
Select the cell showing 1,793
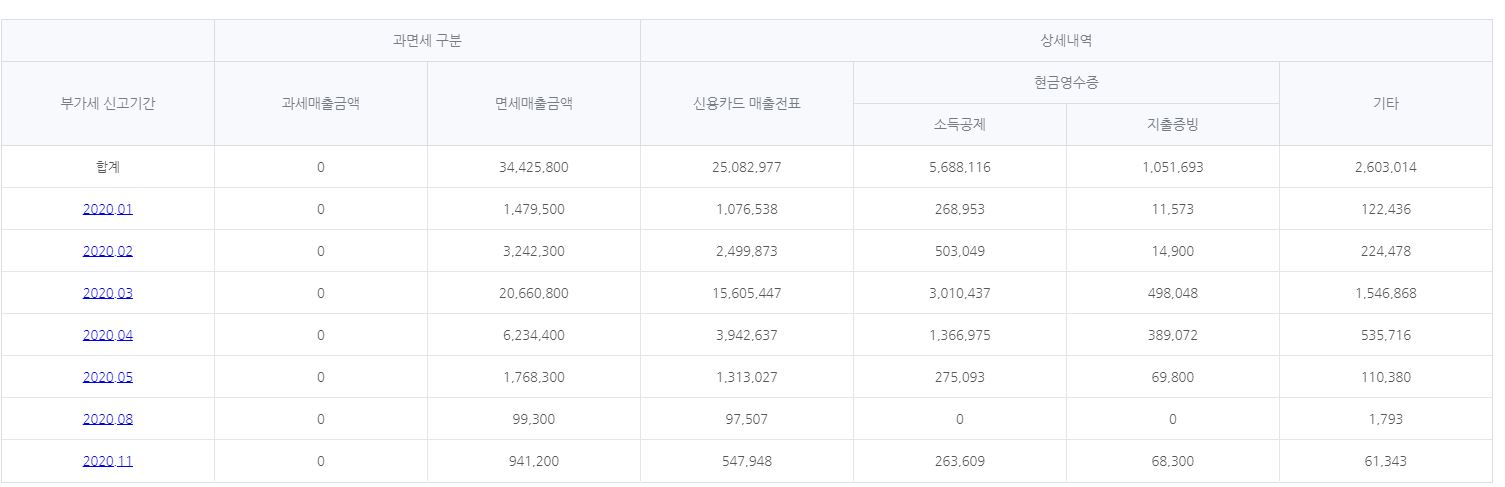tap(1386, 419)
